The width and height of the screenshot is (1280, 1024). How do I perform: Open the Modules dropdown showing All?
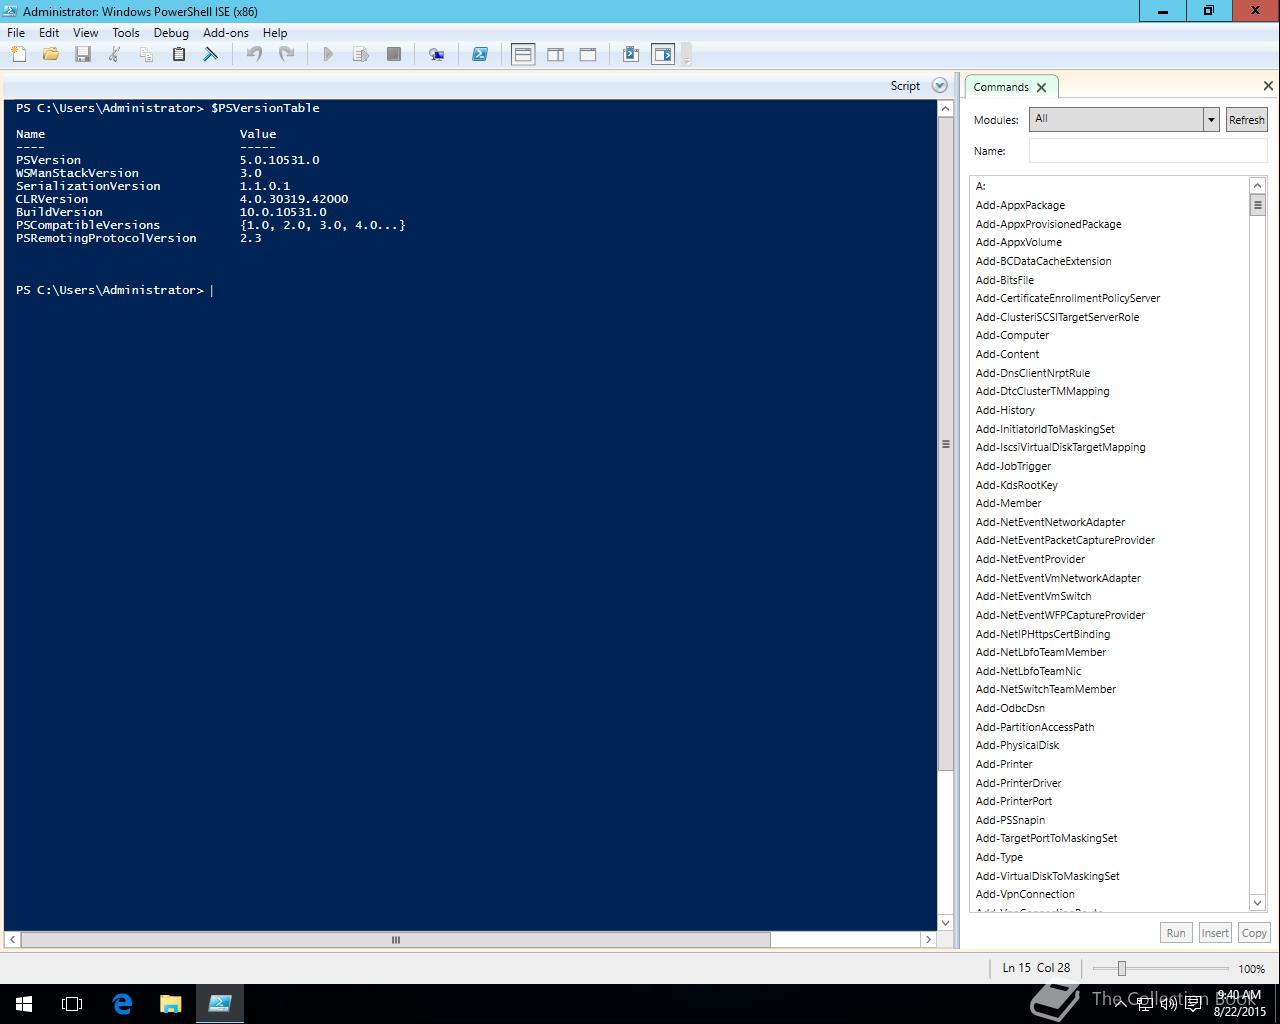click(x=1124, y=119)
